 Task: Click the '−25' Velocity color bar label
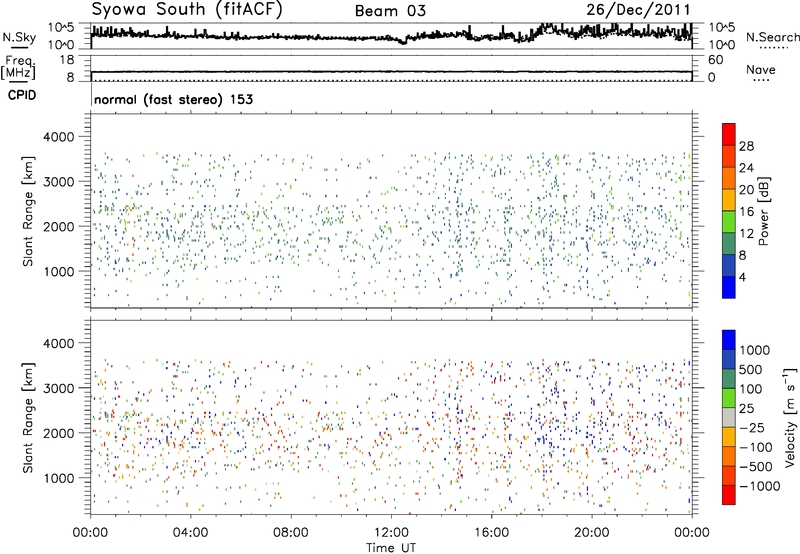[752, 427]
